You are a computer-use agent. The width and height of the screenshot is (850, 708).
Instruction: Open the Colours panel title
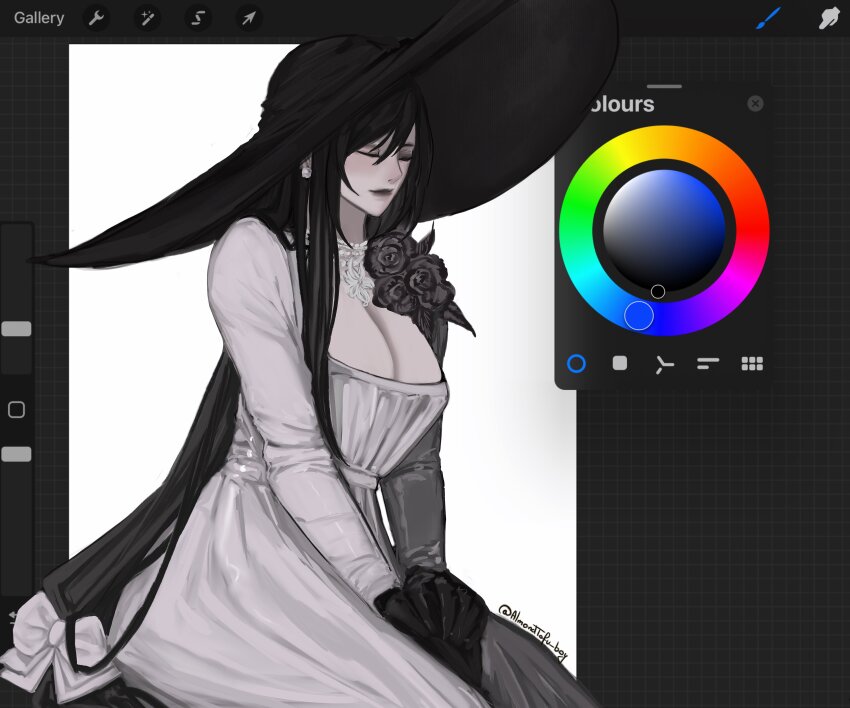[625, 104]
